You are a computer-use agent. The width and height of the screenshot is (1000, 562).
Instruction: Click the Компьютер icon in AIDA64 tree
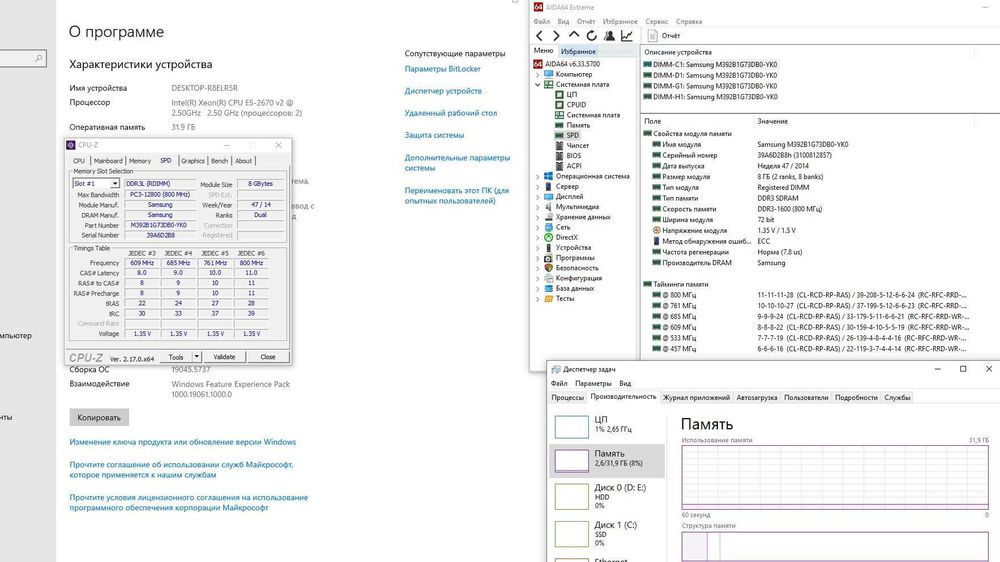tap(548, 74)
